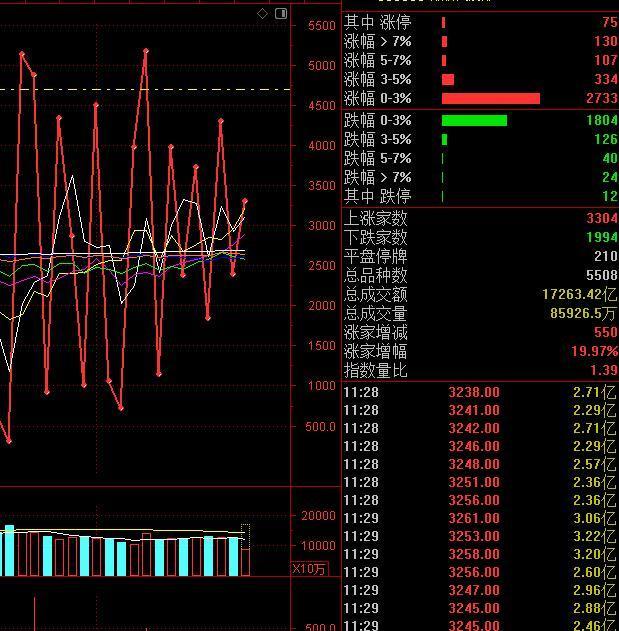Select the tick price 3258.00
Image resolution: width=619 pixels, height=631 pixels.
pos(474,554)
